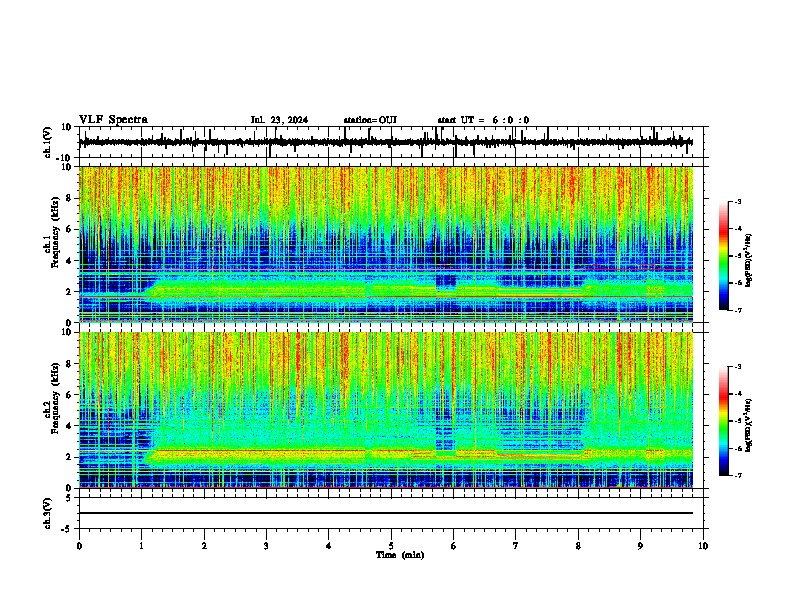Click the ch.1 colorbar log(PSD) label
Image resolution: width=792 pixels, height=612 pixels.
749,261
